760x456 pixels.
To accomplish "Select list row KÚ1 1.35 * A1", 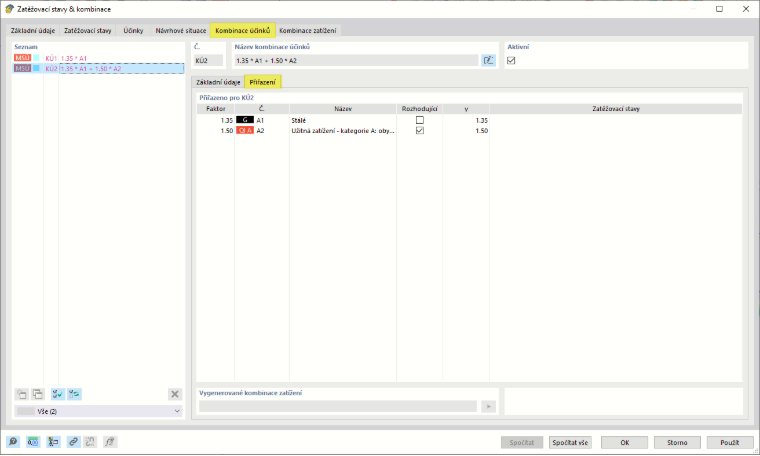I will pos(99,58).
